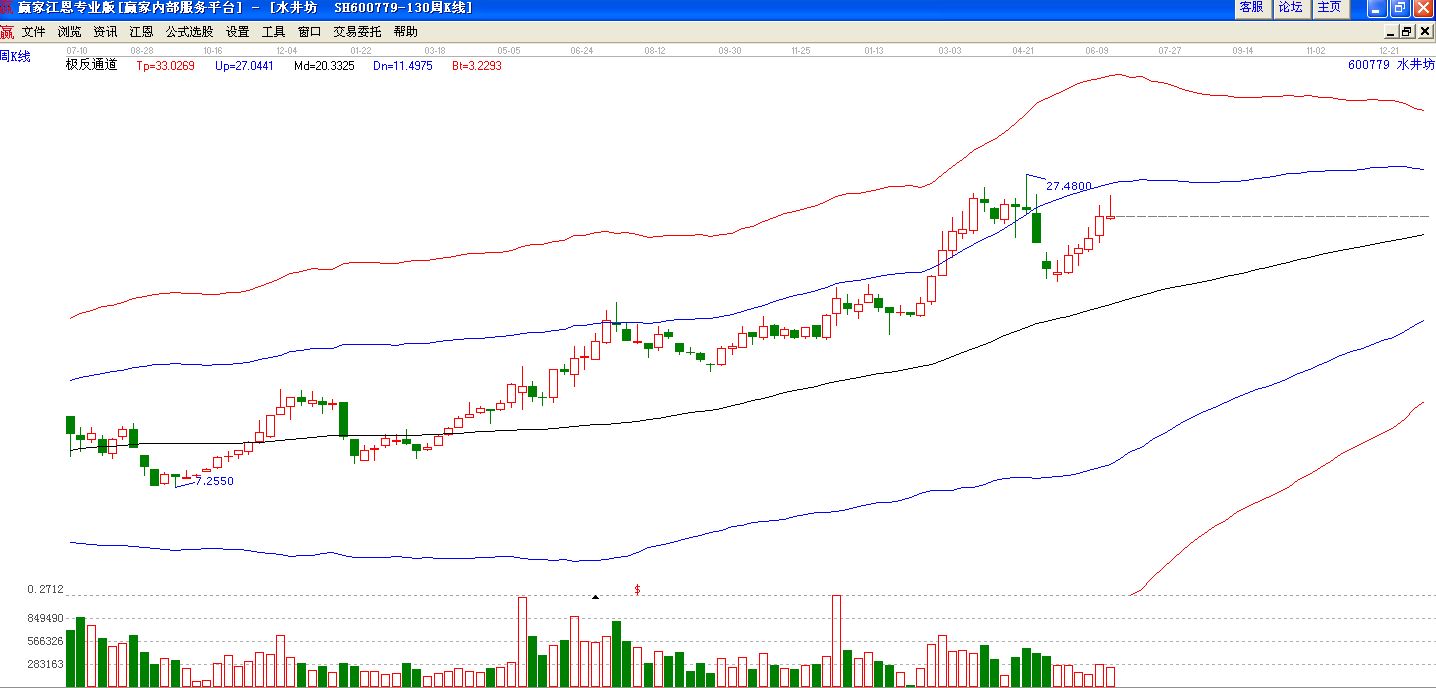Viewport: 1436px width, 688px height.
Task: Click the 06-09 date on time axis
Action: coord(1097,50)
